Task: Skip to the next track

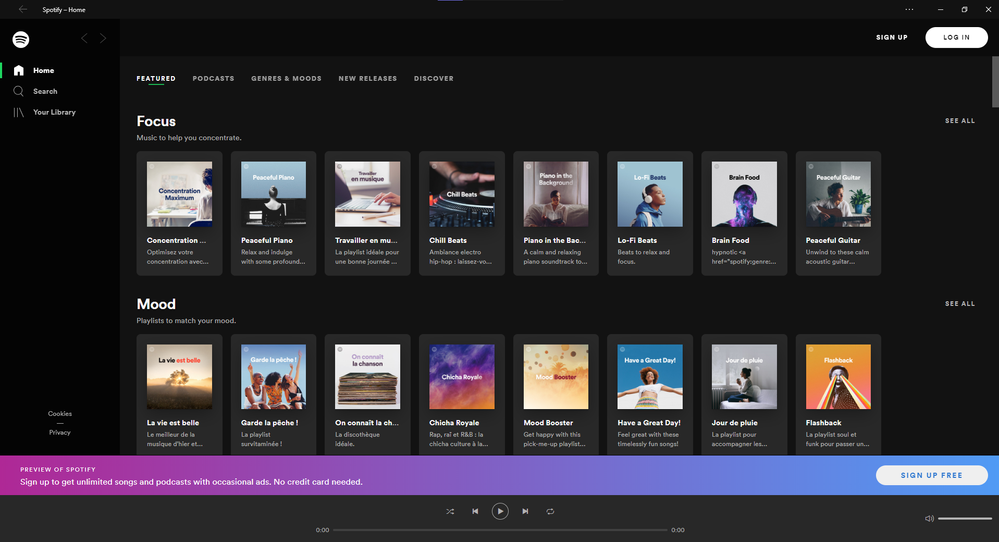Action: (525, 511)
